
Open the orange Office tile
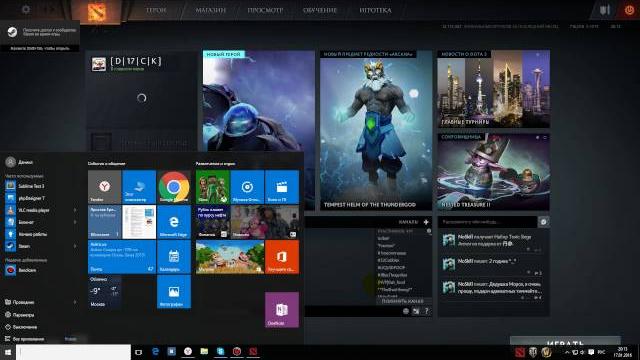pyautogui.click(x=282, y=257)
